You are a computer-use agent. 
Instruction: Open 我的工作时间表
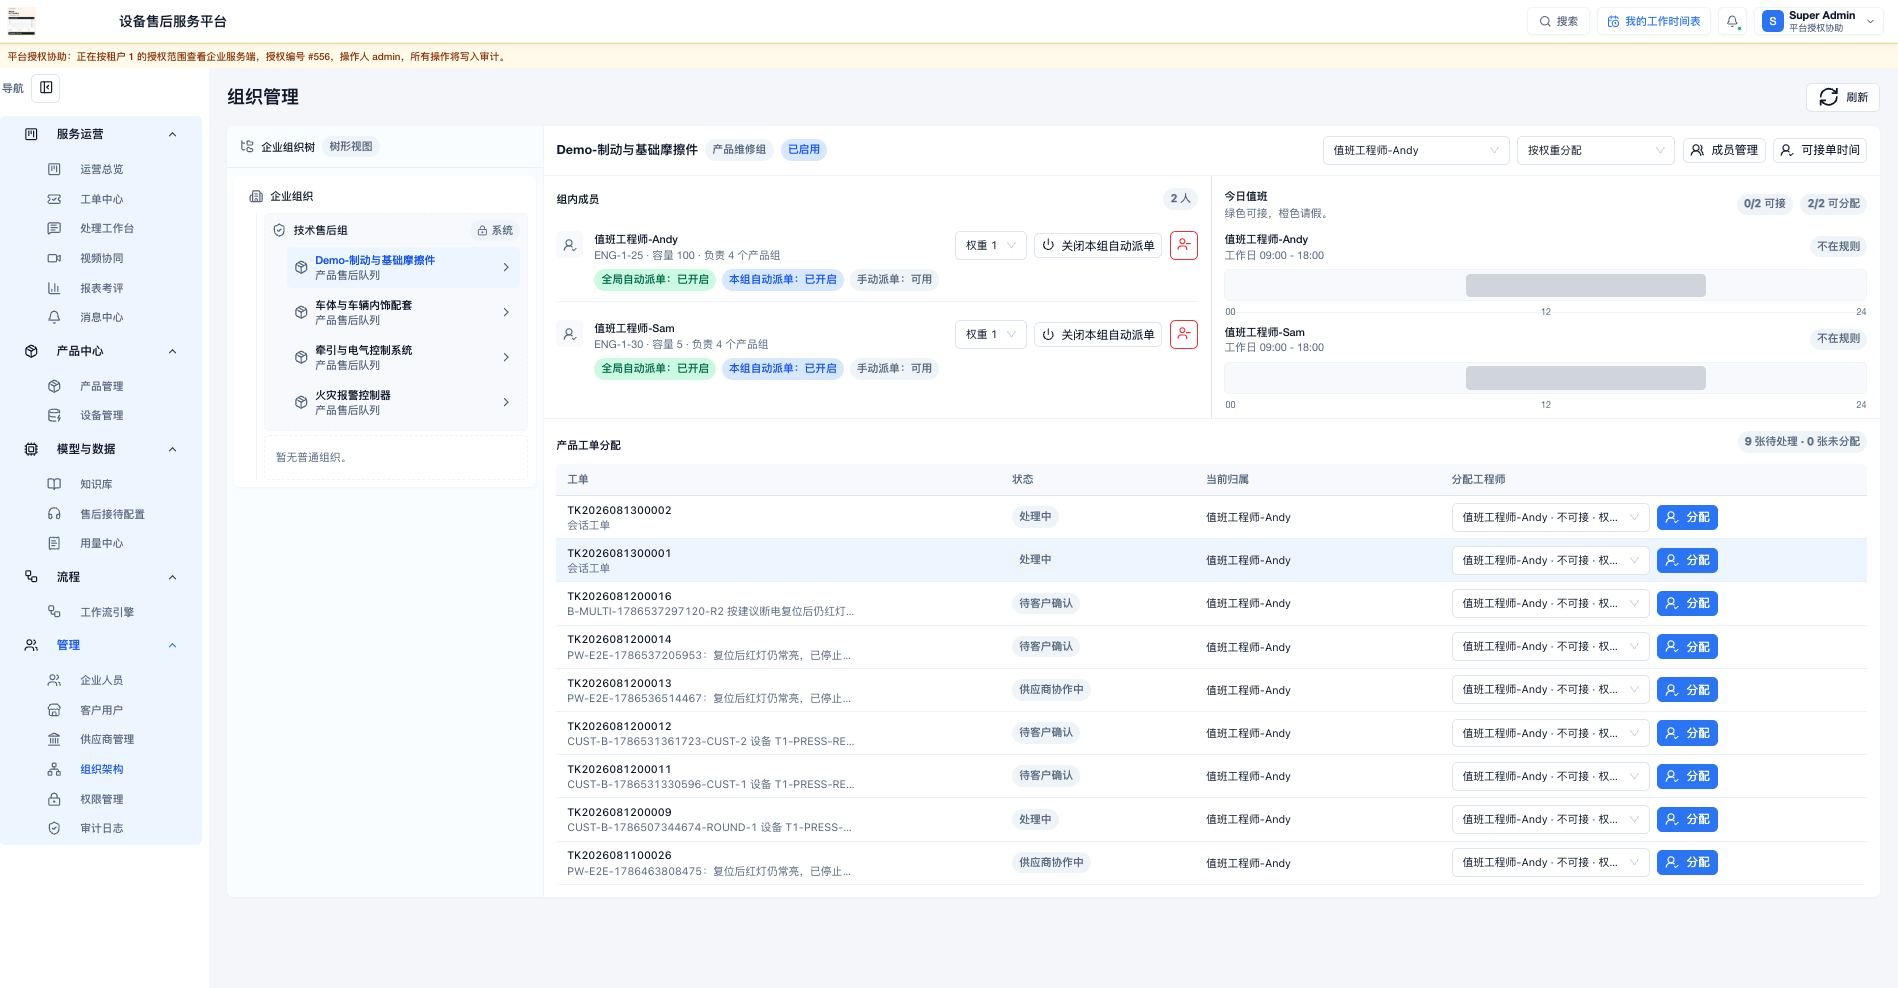(x=1654, y=21)
